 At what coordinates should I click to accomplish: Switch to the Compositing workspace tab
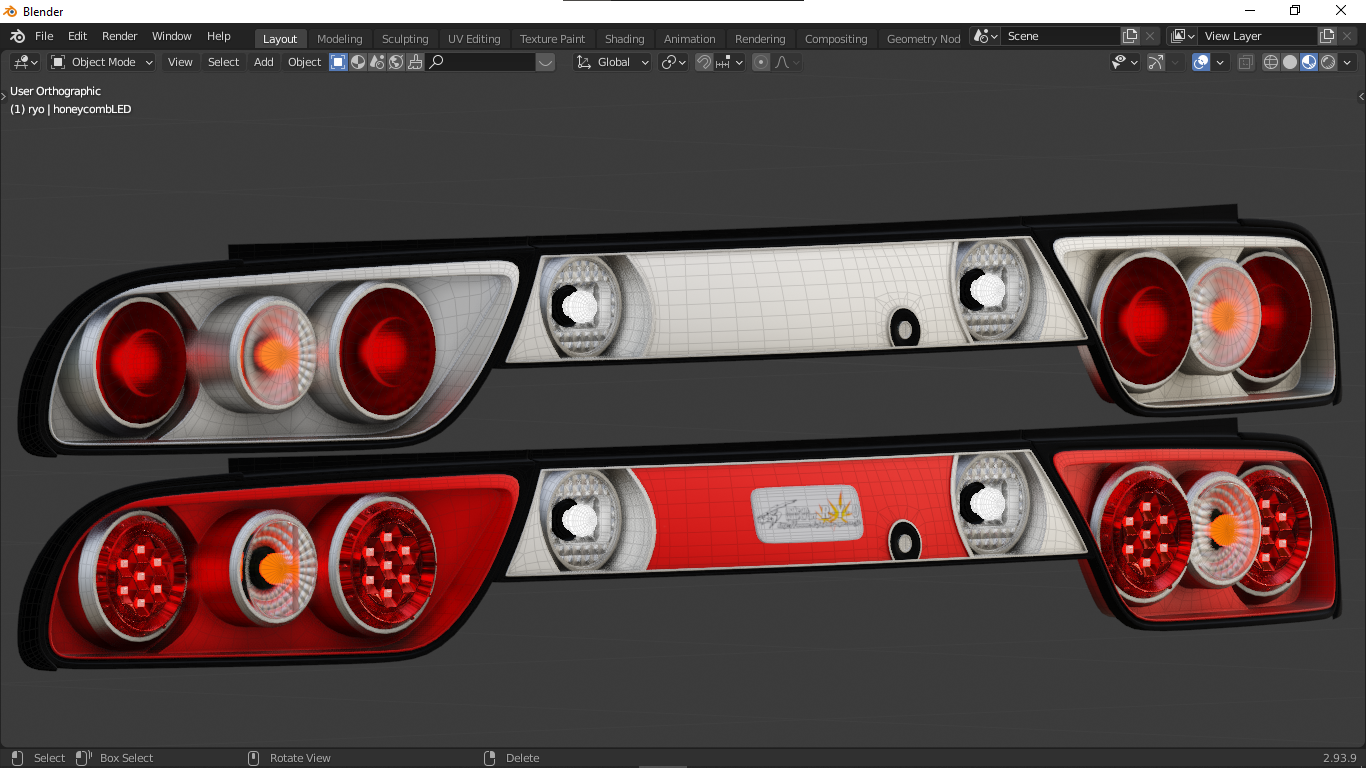pyautogui.click(x=836, y=39)
